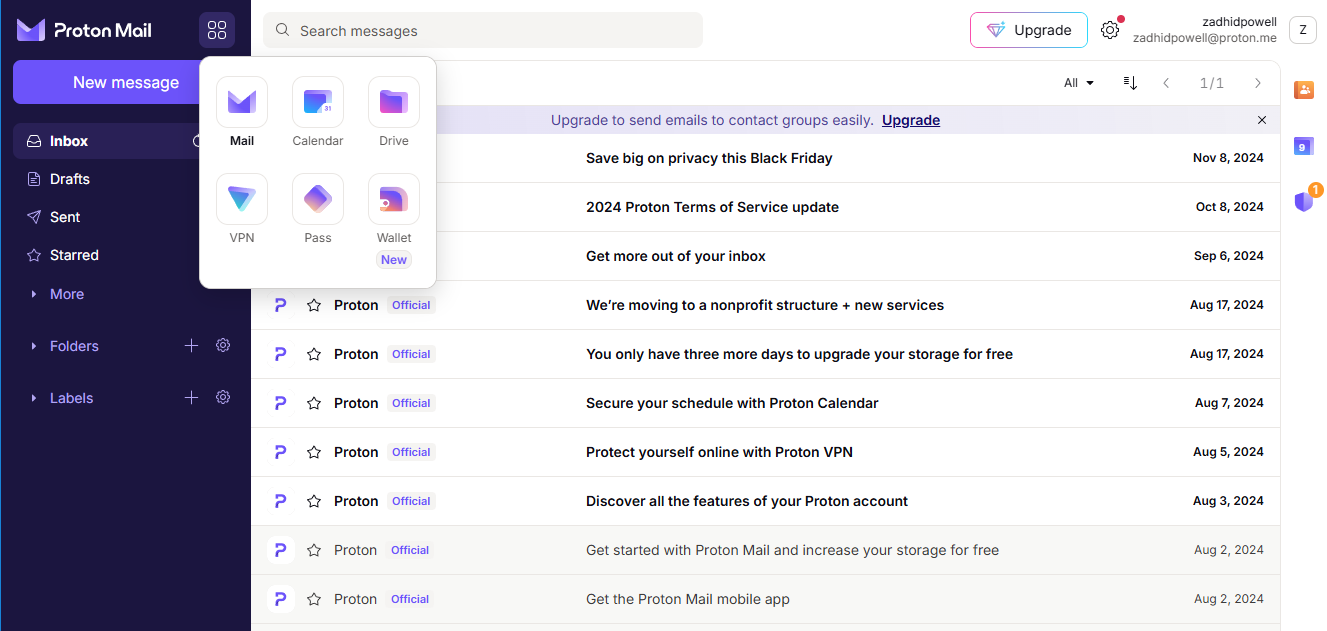Open the Contacts panel in the right sidebar
Viewport: 1327px width, 631px height.
coord(1304,90)
